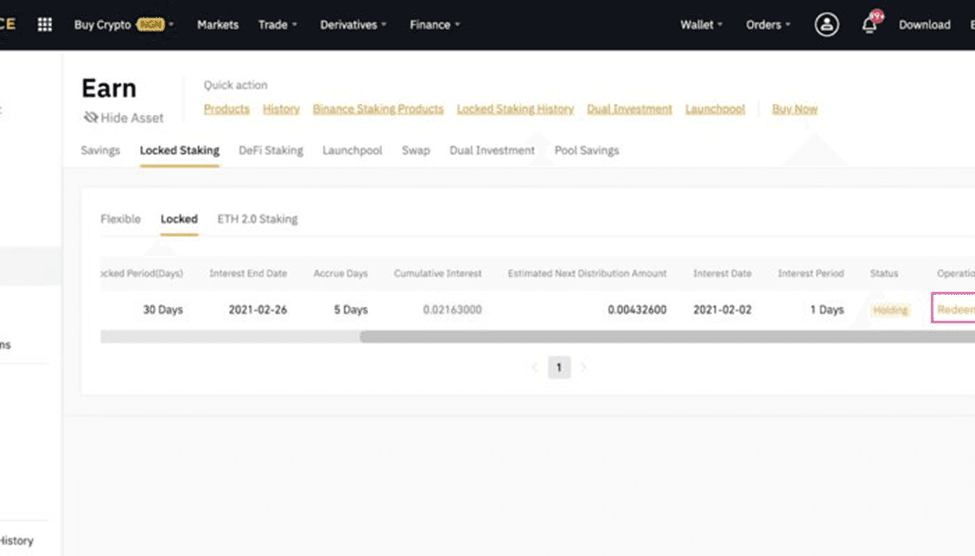975x556 pixels.
Task: Click the 0.00432600 distribution amount value
Action: 637,310
